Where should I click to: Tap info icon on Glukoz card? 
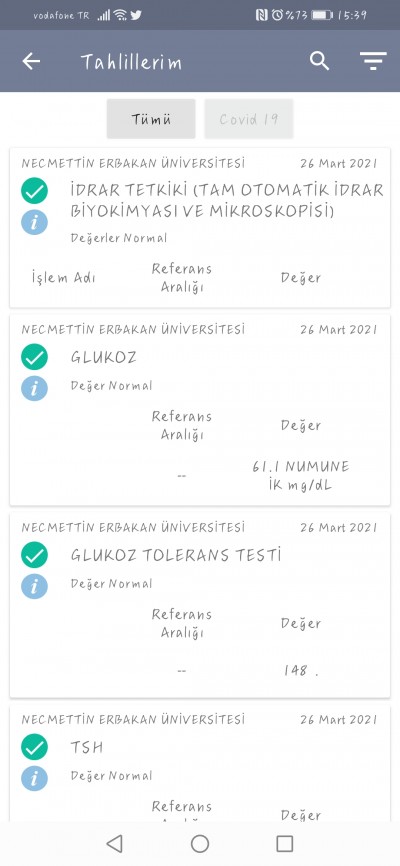tap(34, 388)
